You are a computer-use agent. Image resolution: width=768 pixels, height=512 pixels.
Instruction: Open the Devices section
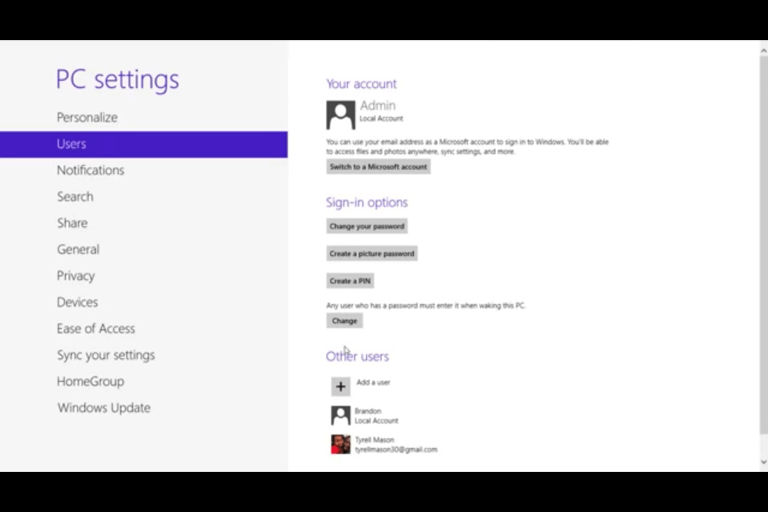point(77,302)
